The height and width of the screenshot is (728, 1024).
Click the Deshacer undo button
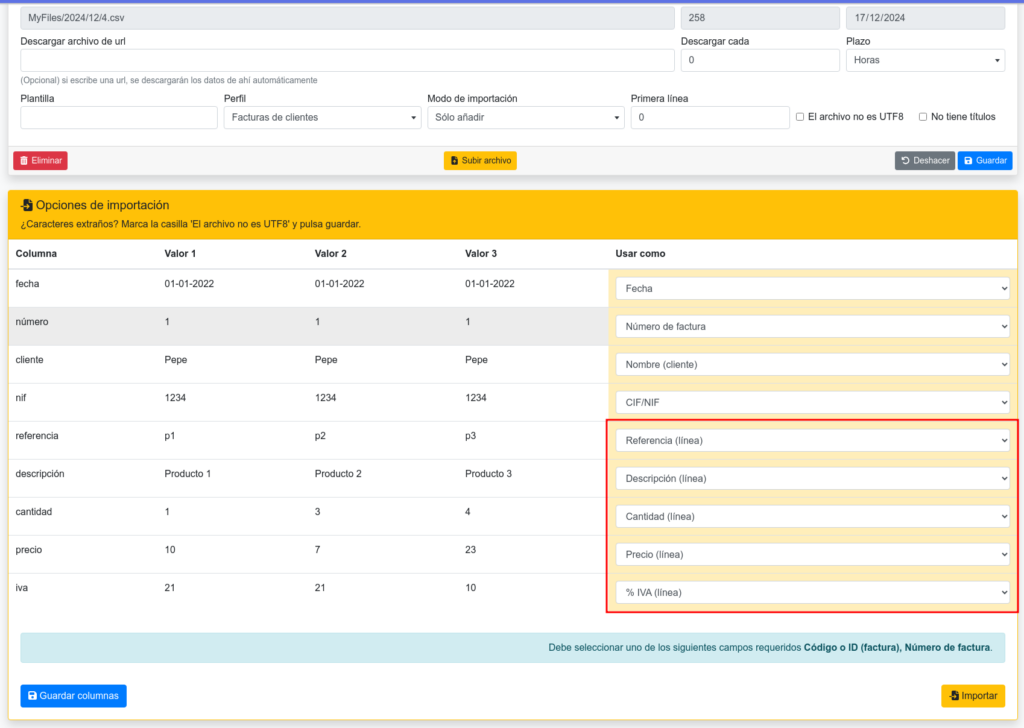(924, 160)
